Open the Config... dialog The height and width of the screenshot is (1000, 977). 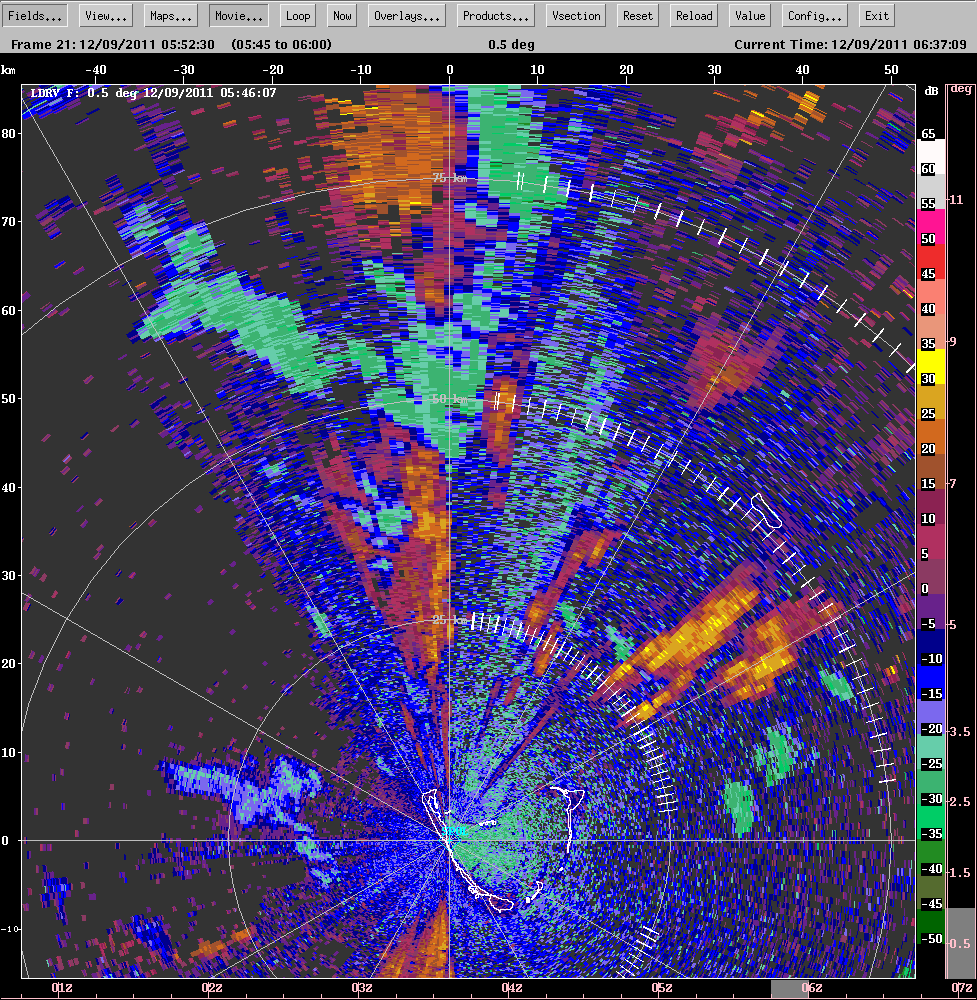click(x=814, y=16)
